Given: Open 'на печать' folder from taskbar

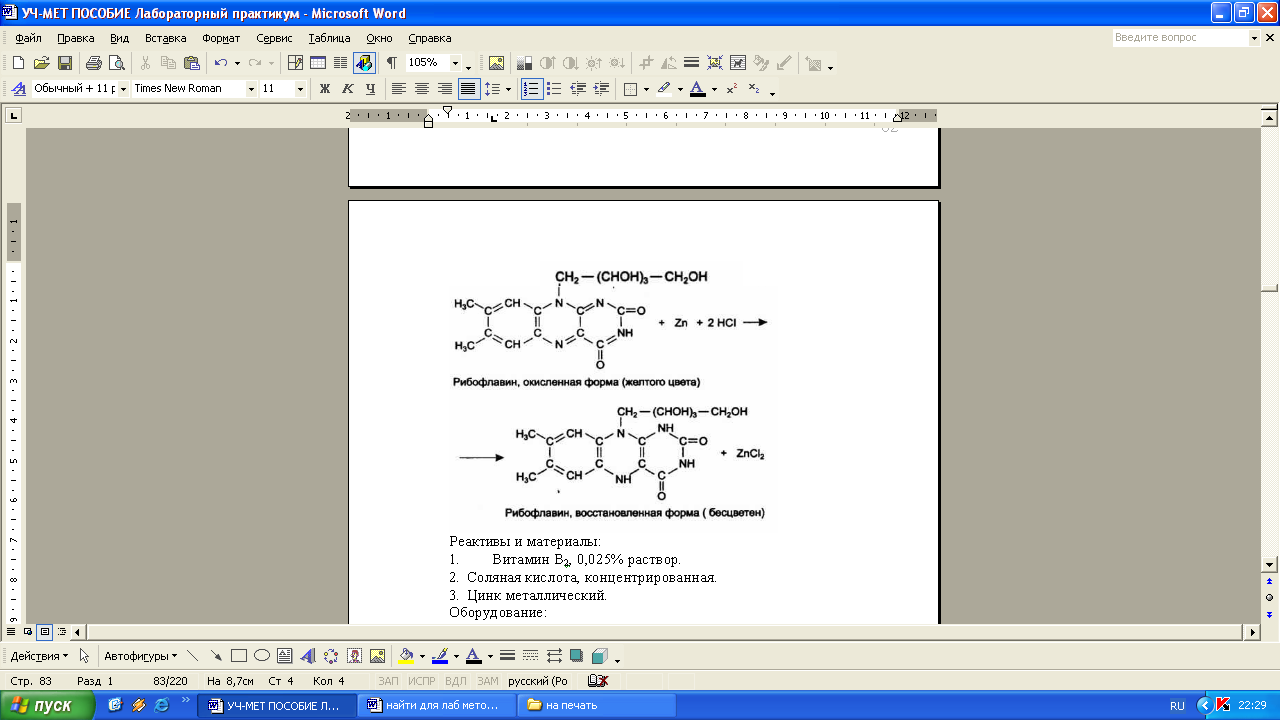Looking at the screenshot, I should (x=596, y=705).
